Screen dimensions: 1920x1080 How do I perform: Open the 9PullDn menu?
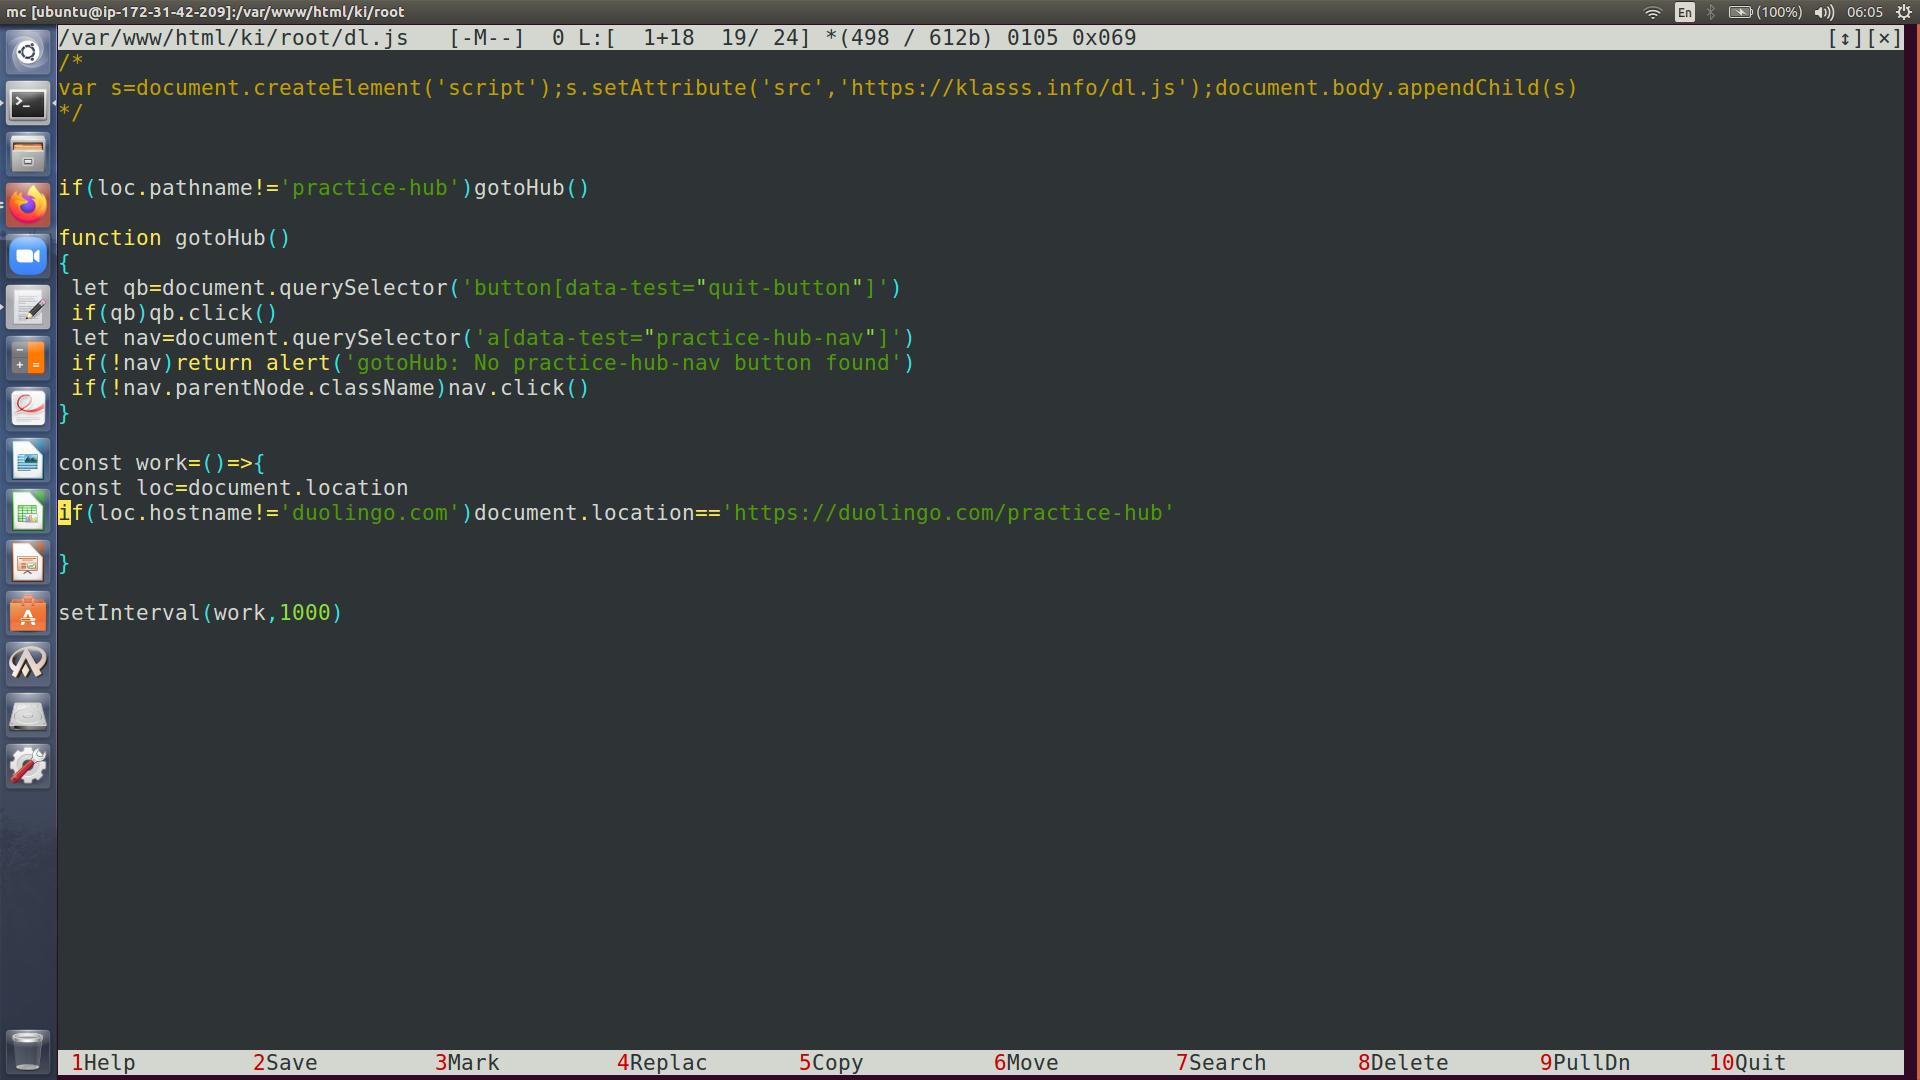tap(1585, 1062)
